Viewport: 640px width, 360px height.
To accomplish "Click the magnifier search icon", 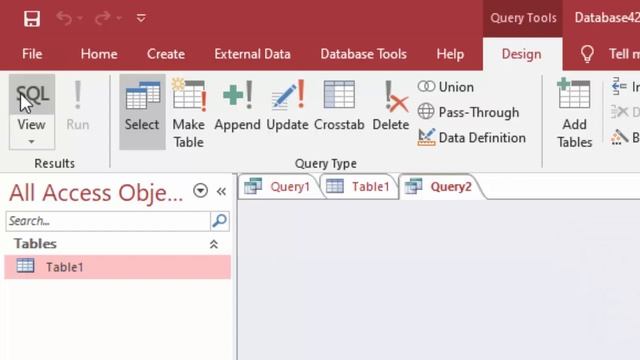I will tap(220, 221).
